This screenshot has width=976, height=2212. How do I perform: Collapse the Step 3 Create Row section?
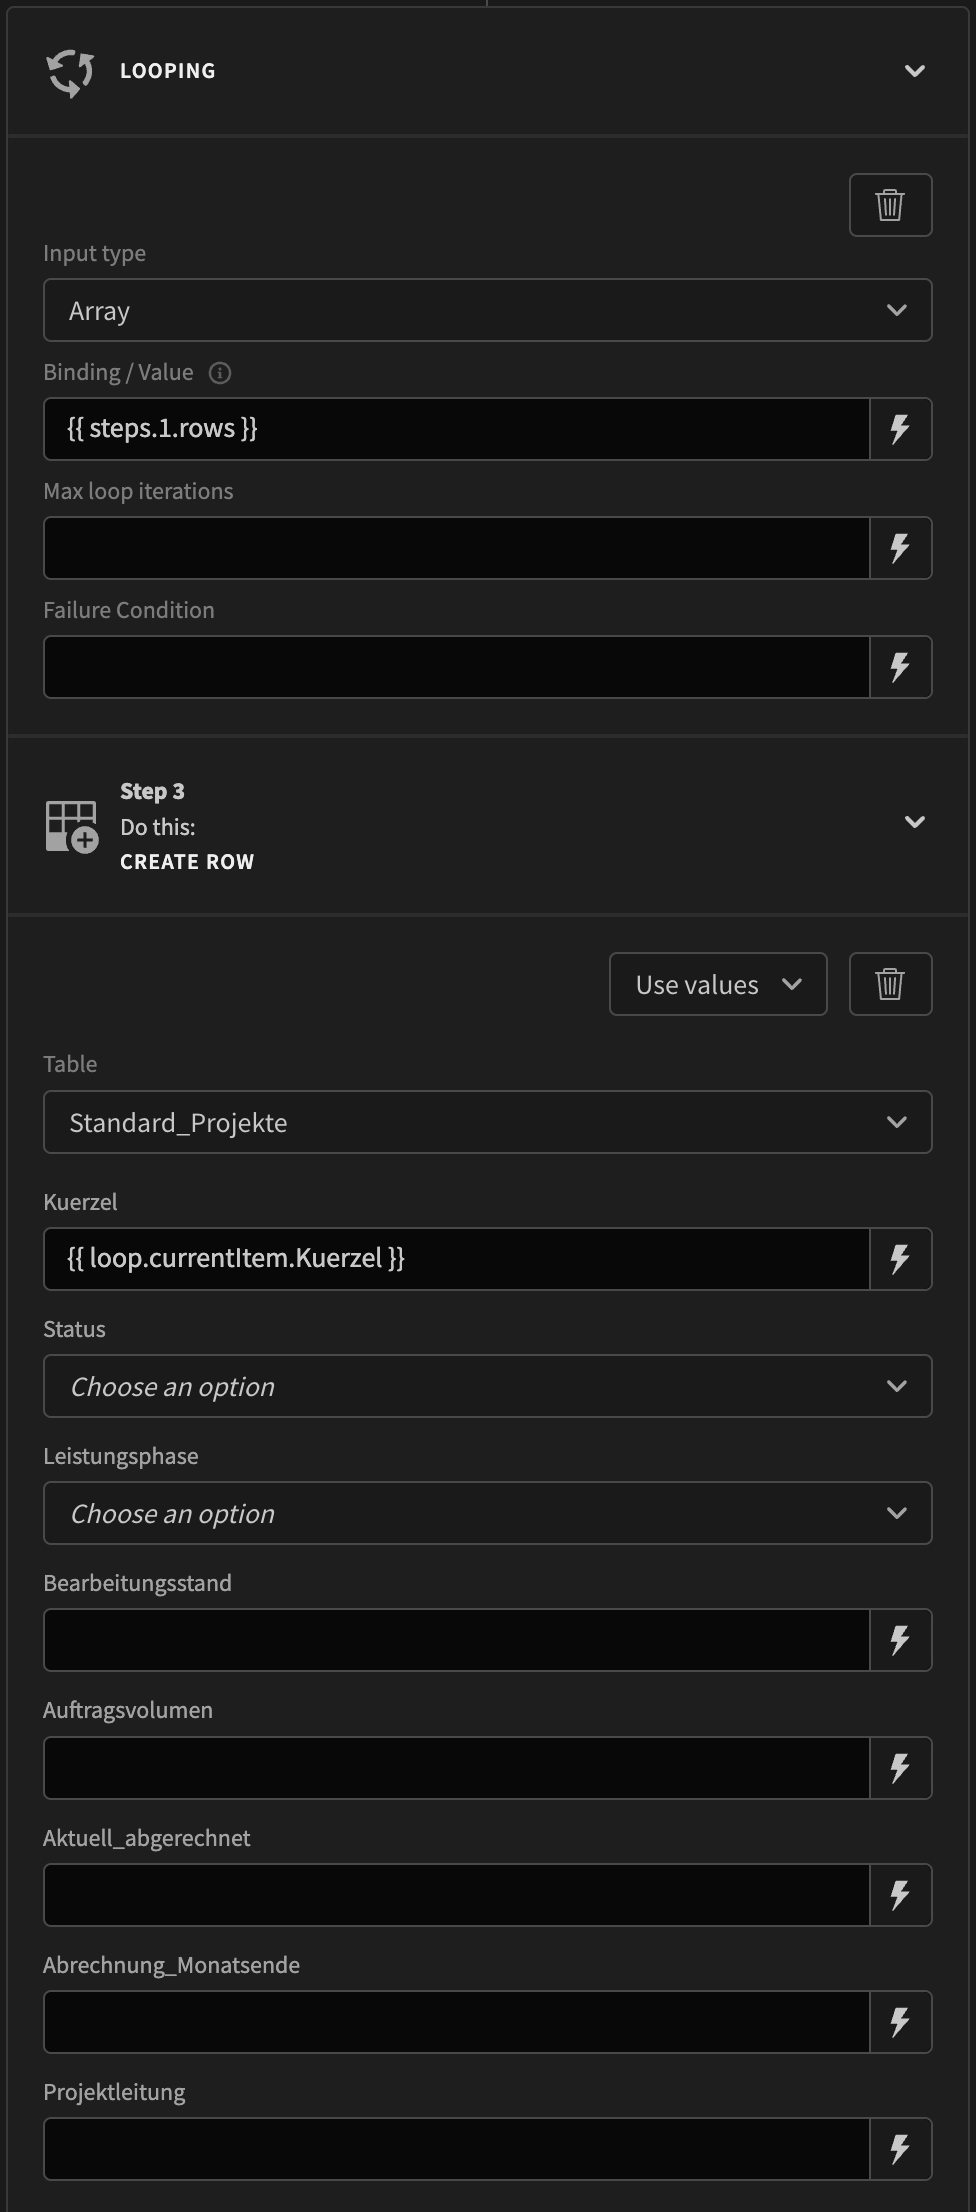coord(913,820)
